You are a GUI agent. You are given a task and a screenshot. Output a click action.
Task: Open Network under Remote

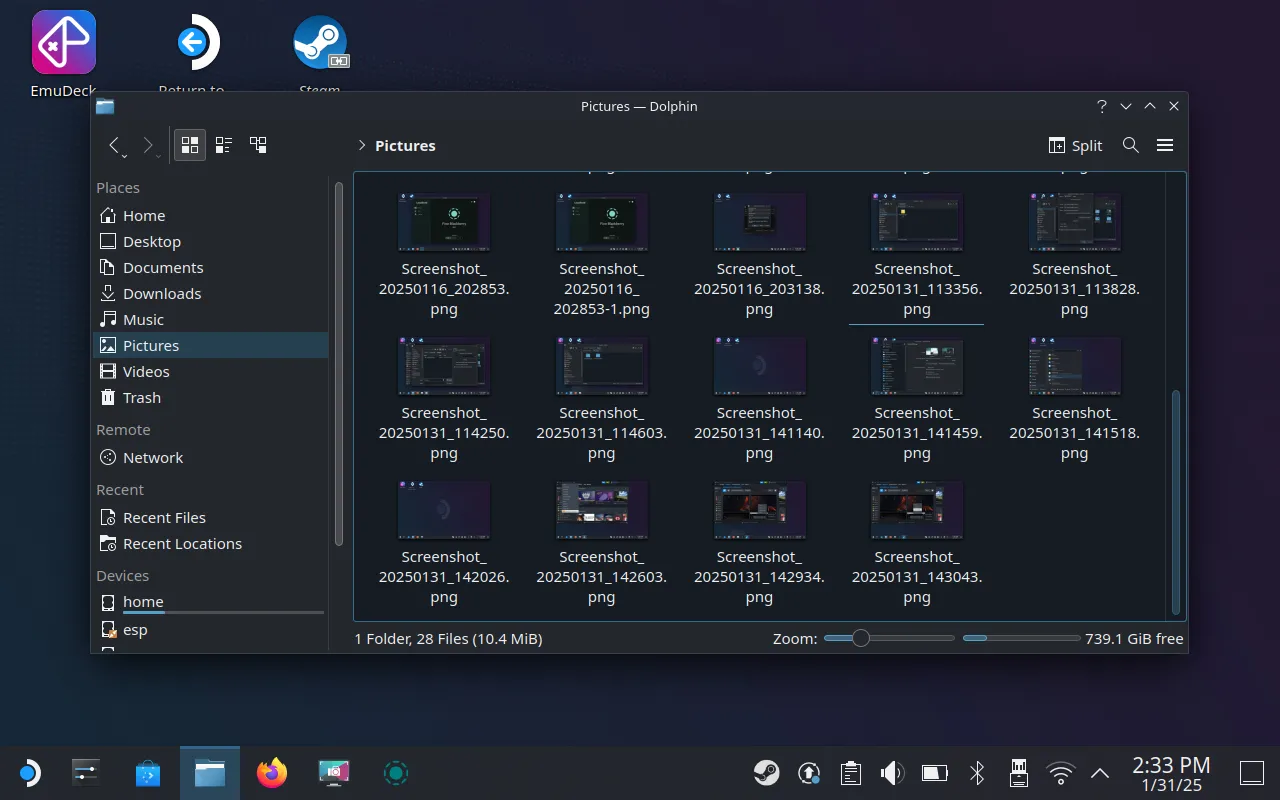[152, 457]
